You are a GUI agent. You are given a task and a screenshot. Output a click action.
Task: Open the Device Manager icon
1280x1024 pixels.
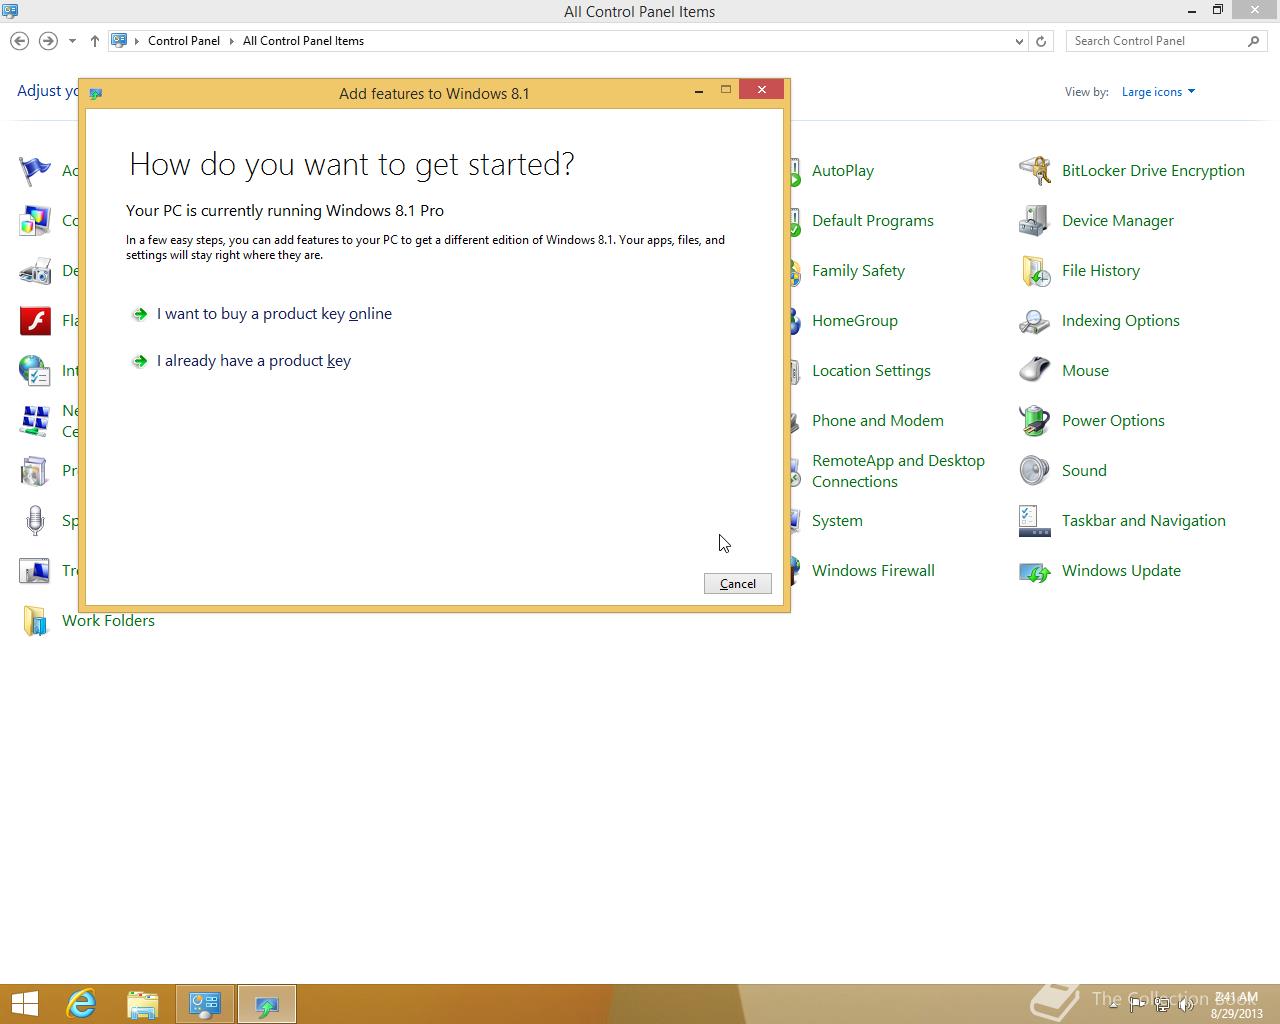[x=1034, y=221]
